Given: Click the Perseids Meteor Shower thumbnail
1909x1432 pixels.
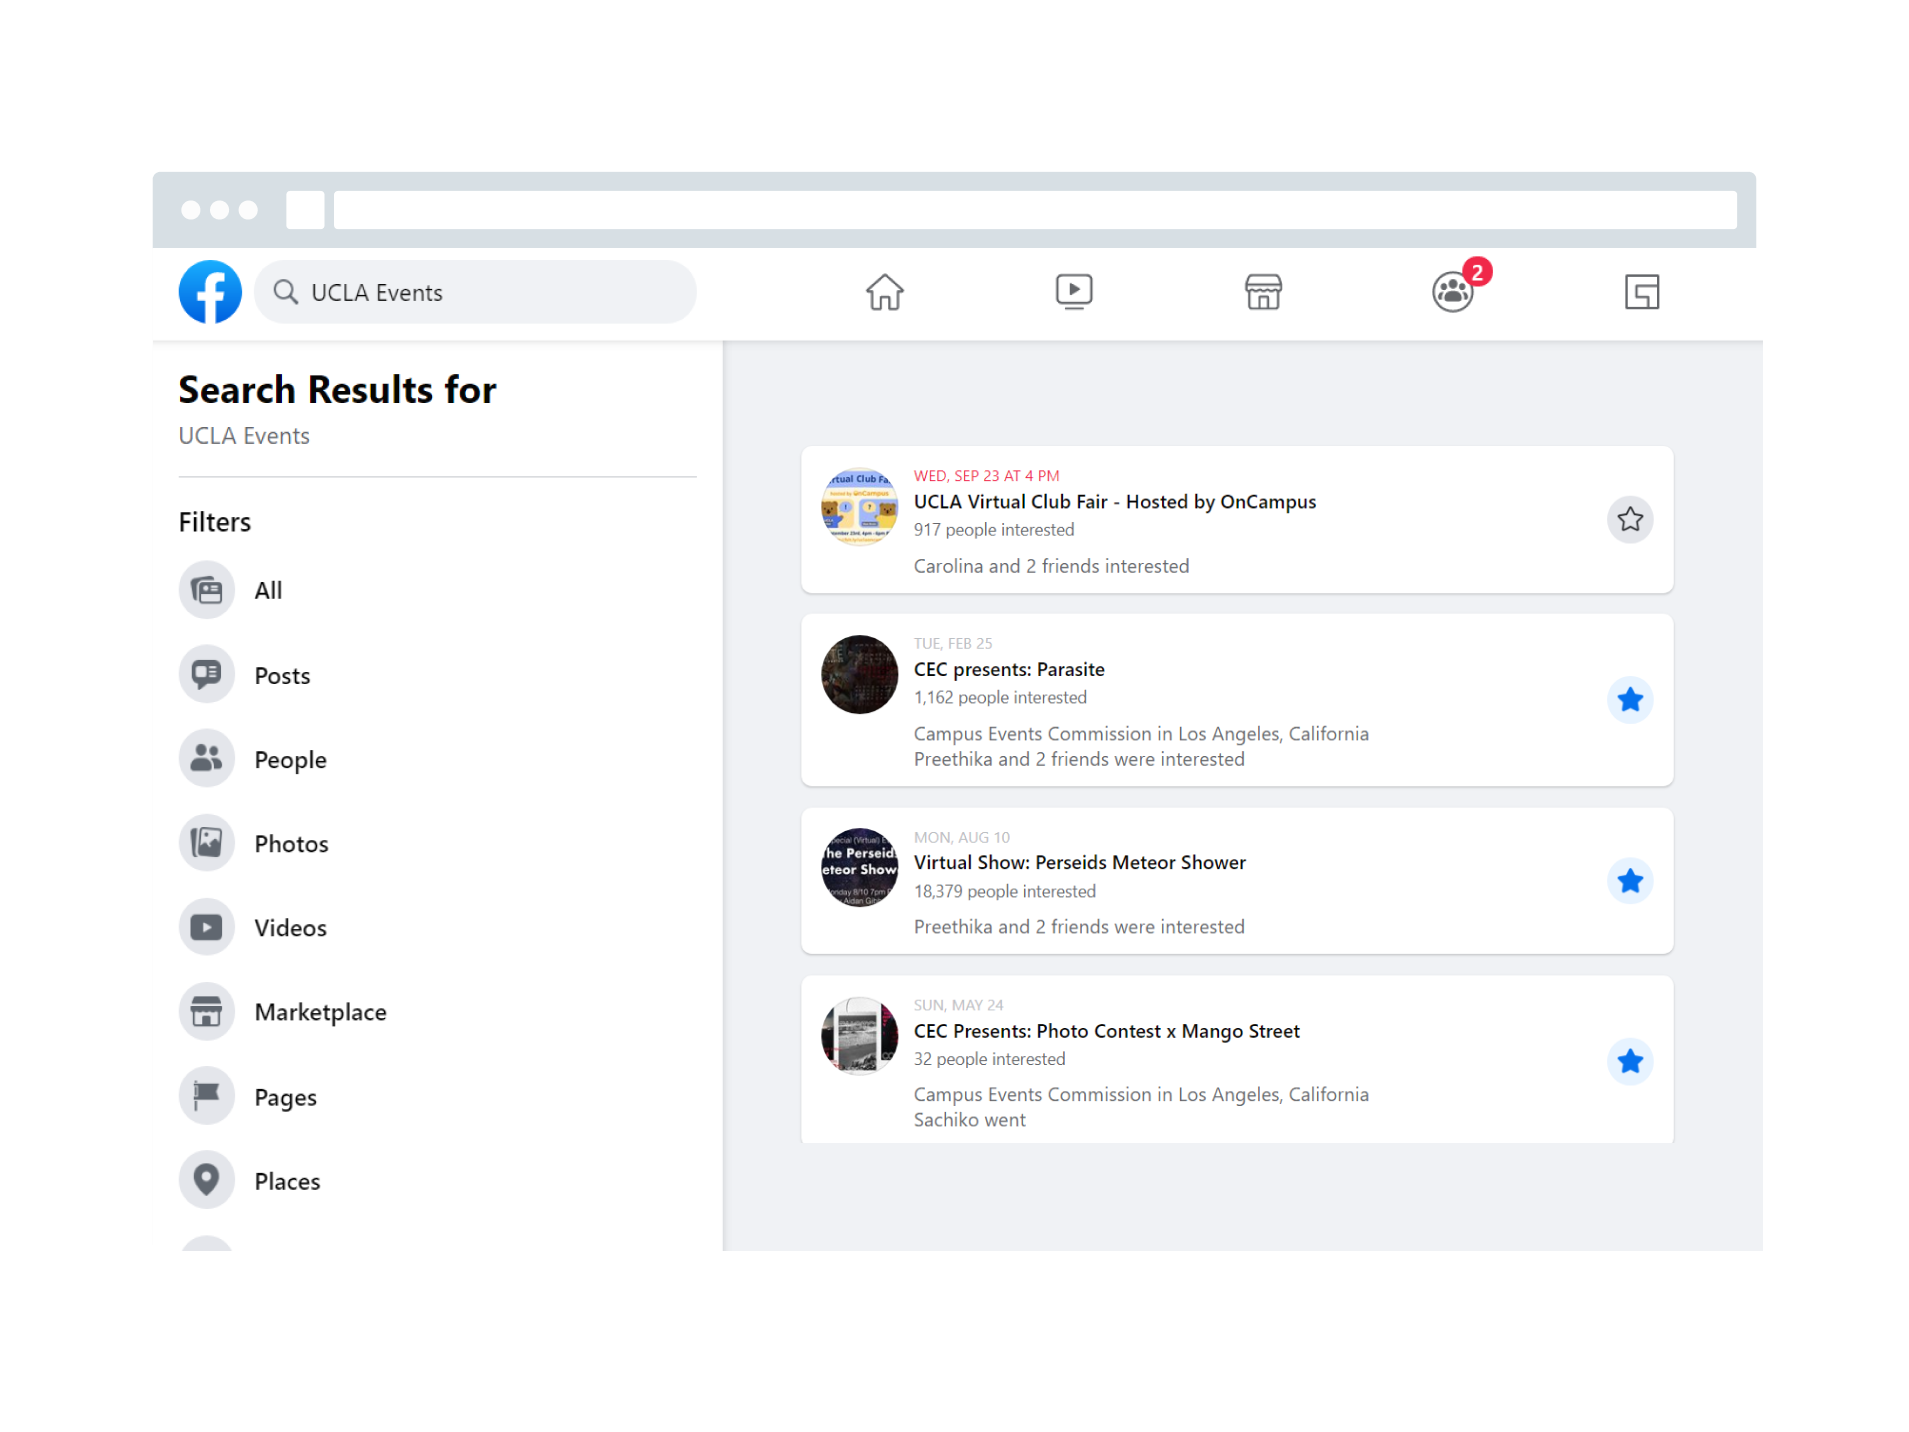Looking at the screenshot, I should click(x=859, y=867).
